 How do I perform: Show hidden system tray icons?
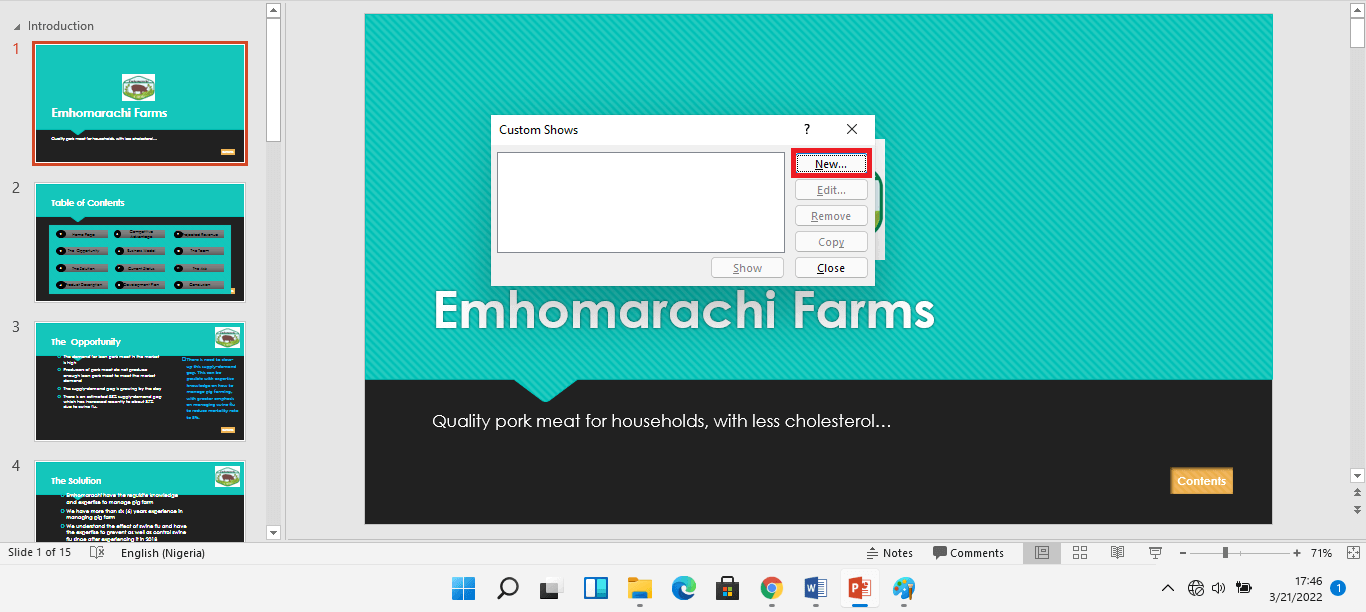click(1167, 588)
